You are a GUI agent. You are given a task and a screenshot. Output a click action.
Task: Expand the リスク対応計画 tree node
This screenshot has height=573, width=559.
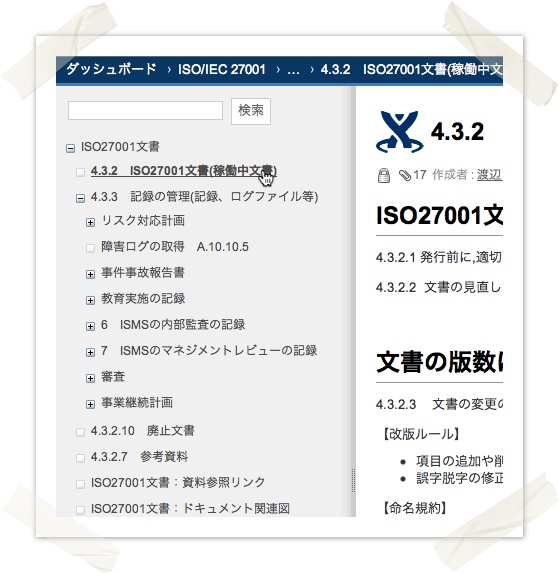click(90, 222)
